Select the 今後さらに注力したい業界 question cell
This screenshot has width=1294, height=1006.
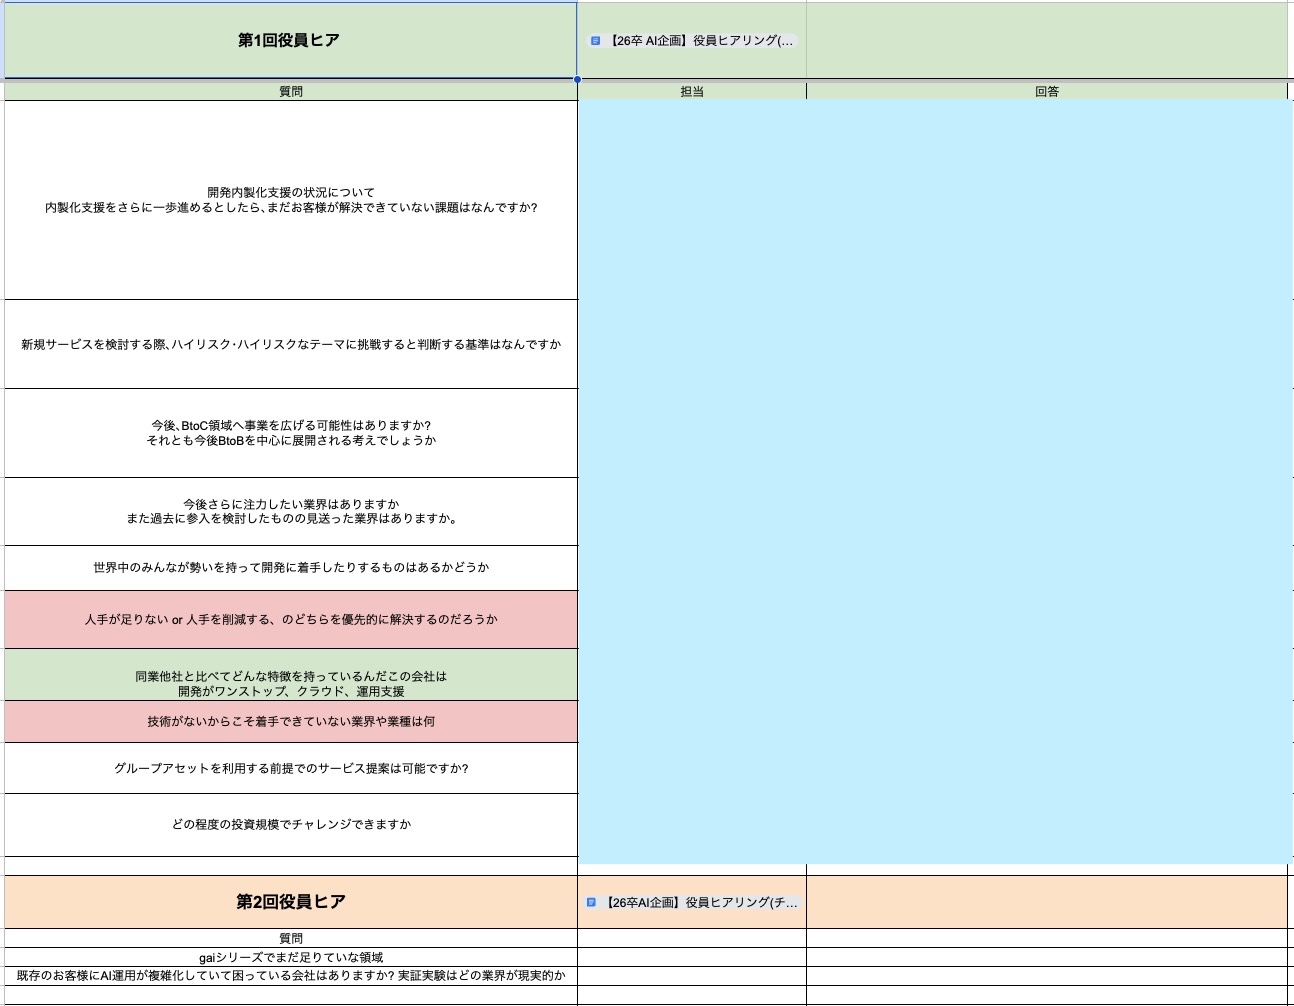[x=291, y=512]
